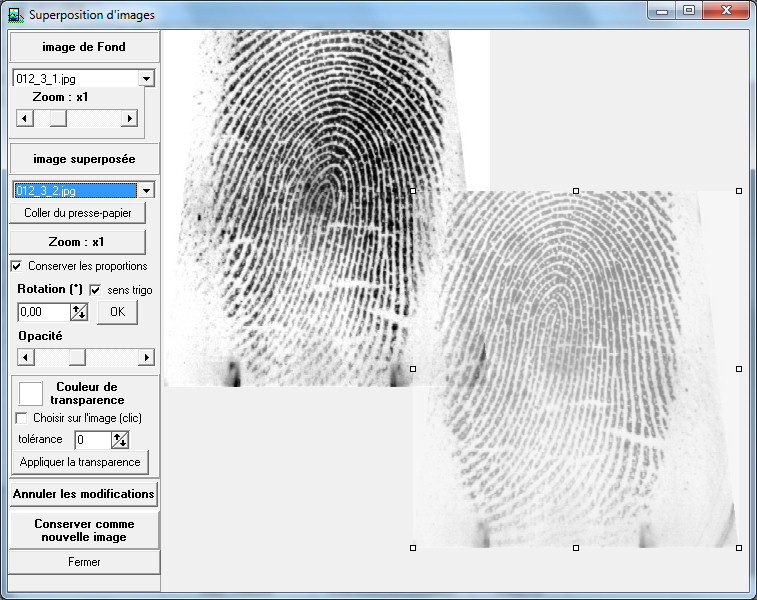Click the rotation value stepper arrows
Image resolution: width=757 pixels, height=600 pixels.
click(79, 312)
